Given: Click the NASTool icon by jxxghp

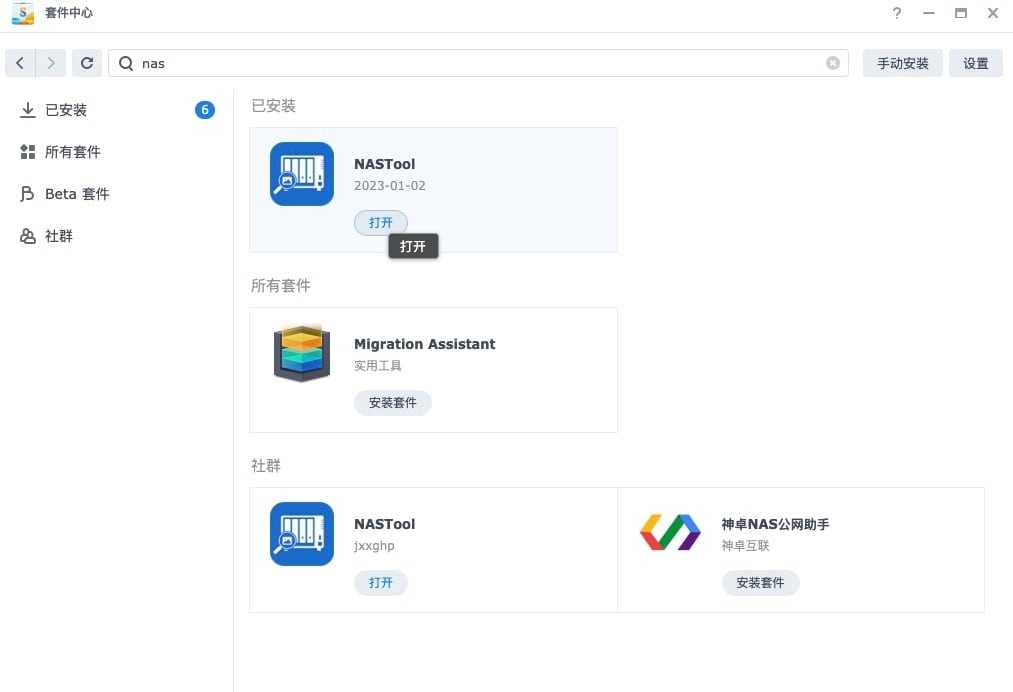Looking at the screenshot, I should [302, 534].
